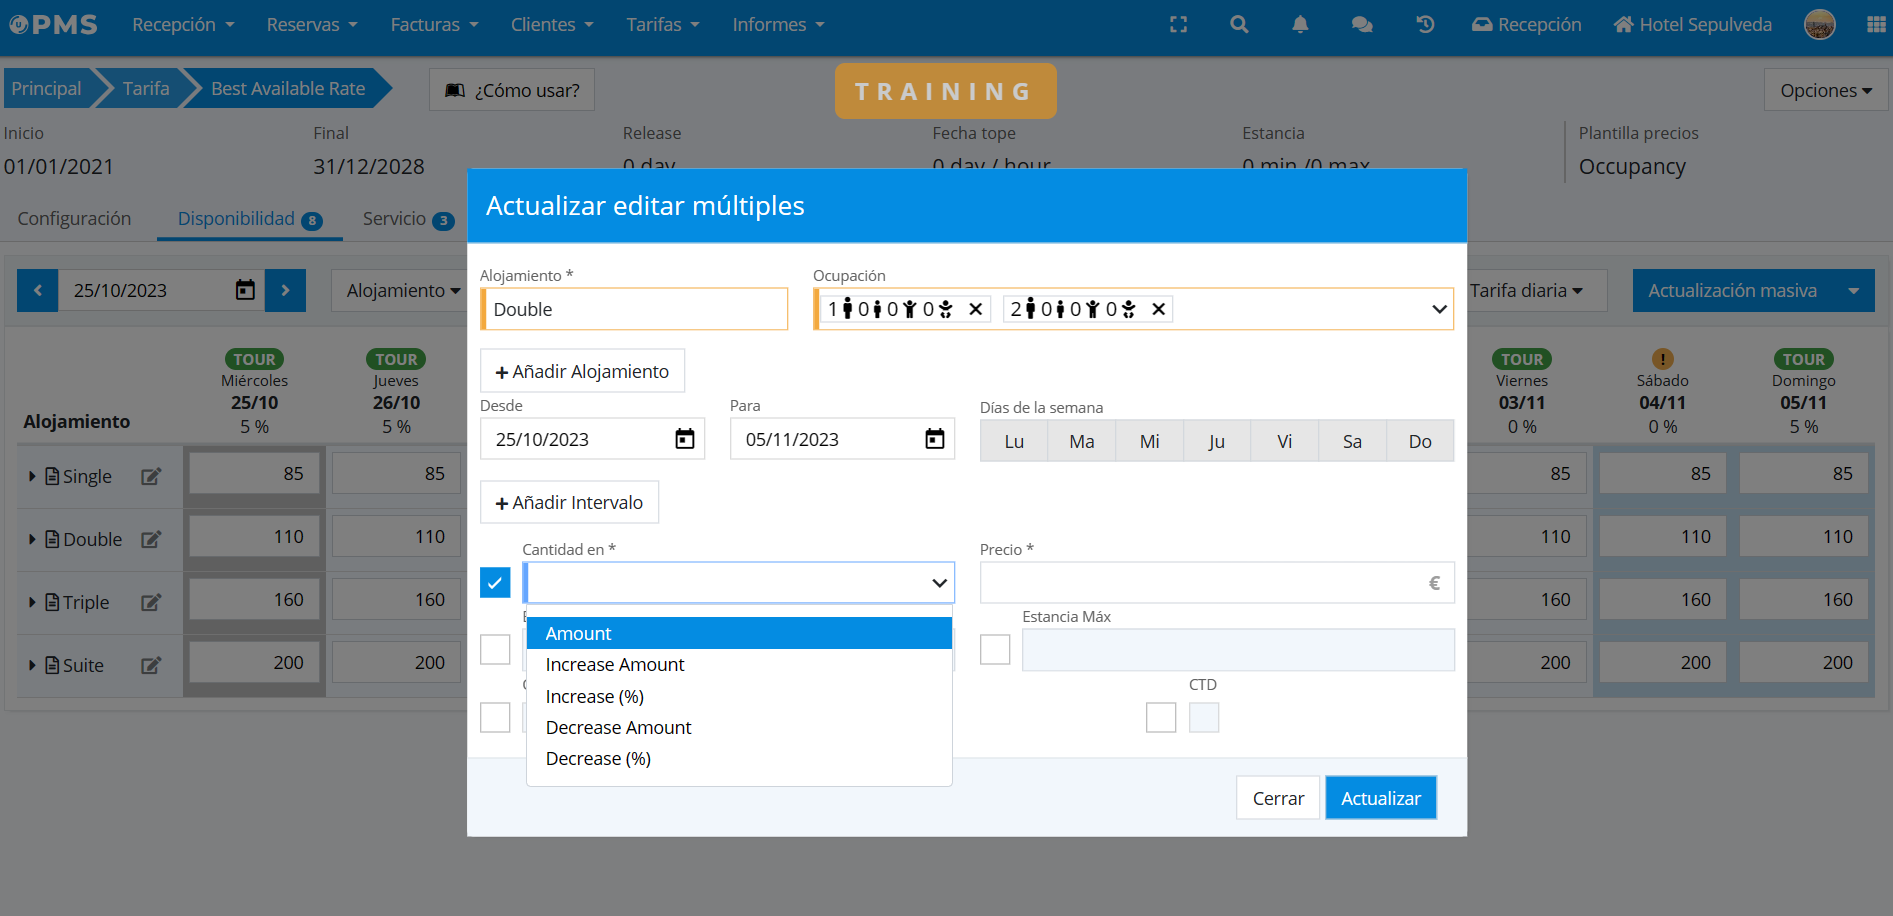Click edit icon next to Single
Image resolution: width=1893 pixels, height=916 pixels.
coord(151,477)
